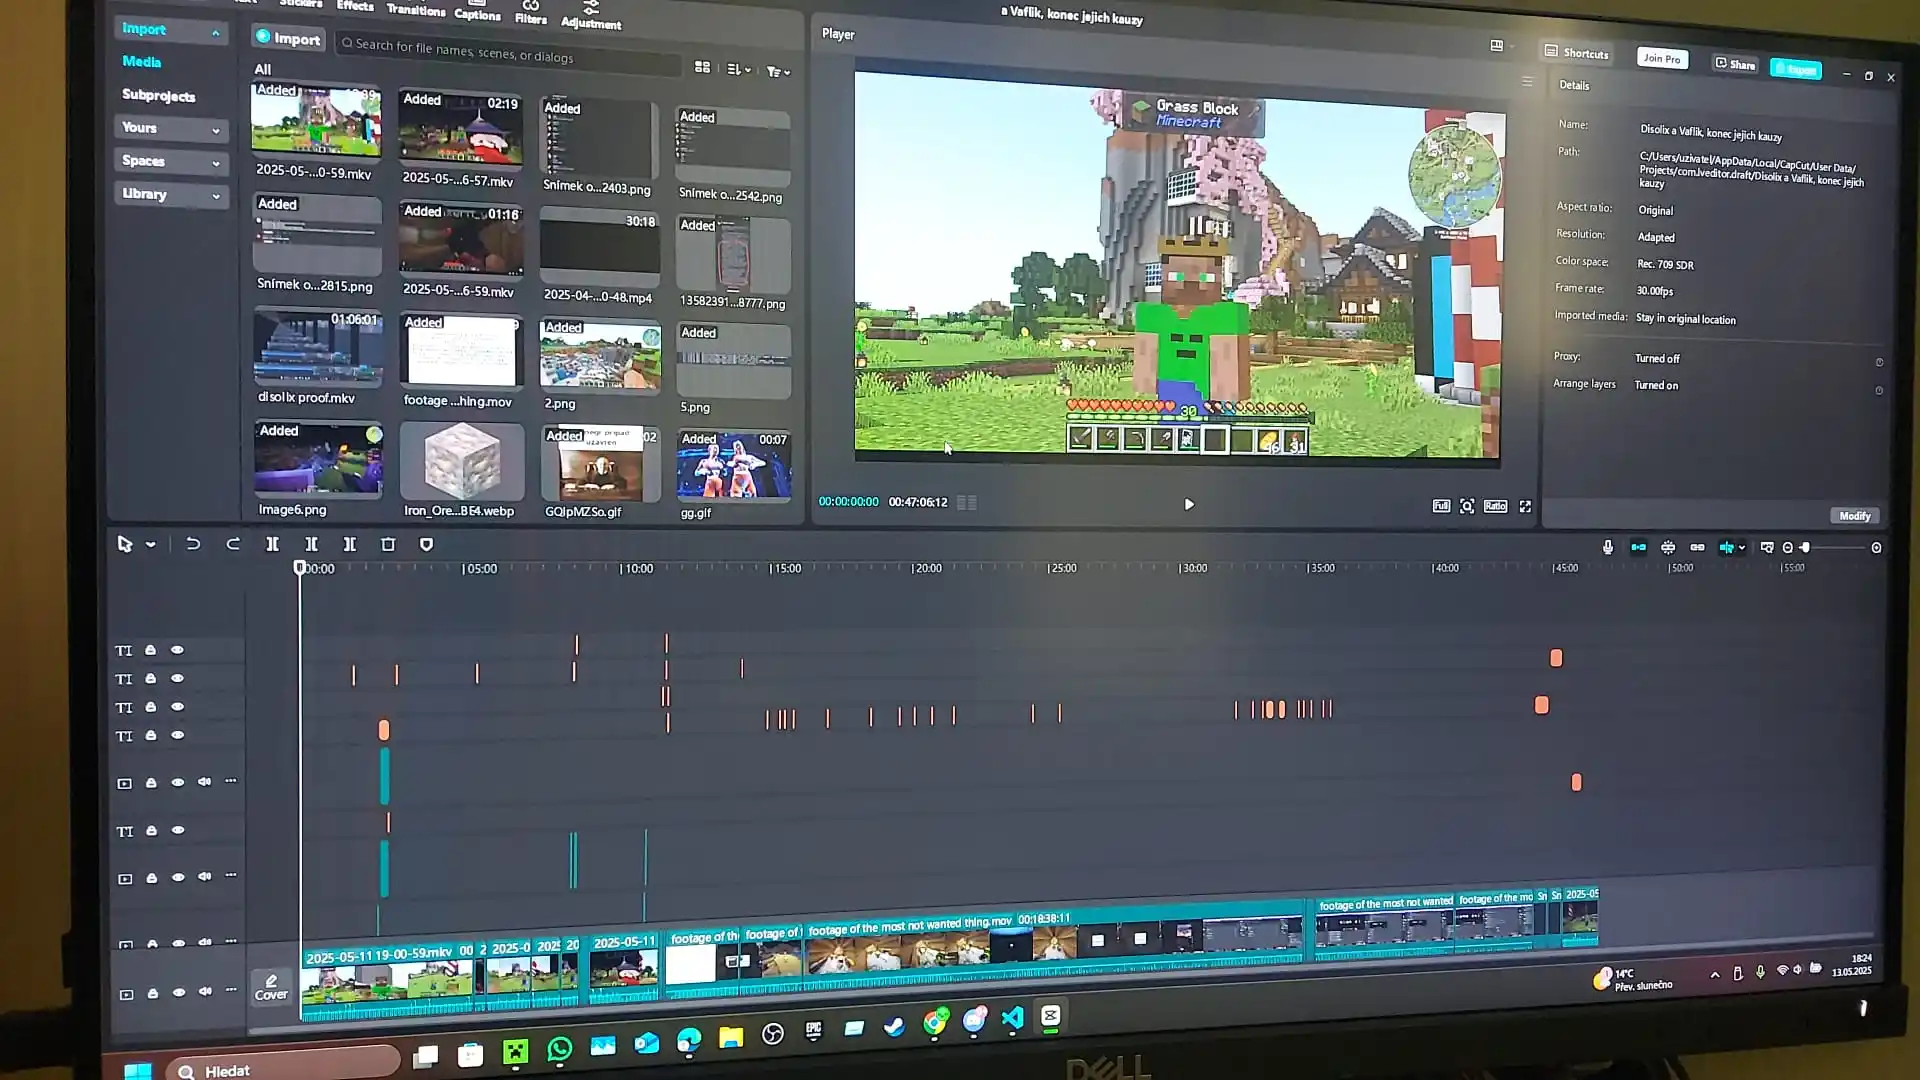Add a marker with the shield icon
Image resolution: width=1920 pixels, height=1080 pixels.
pos(426,544)
